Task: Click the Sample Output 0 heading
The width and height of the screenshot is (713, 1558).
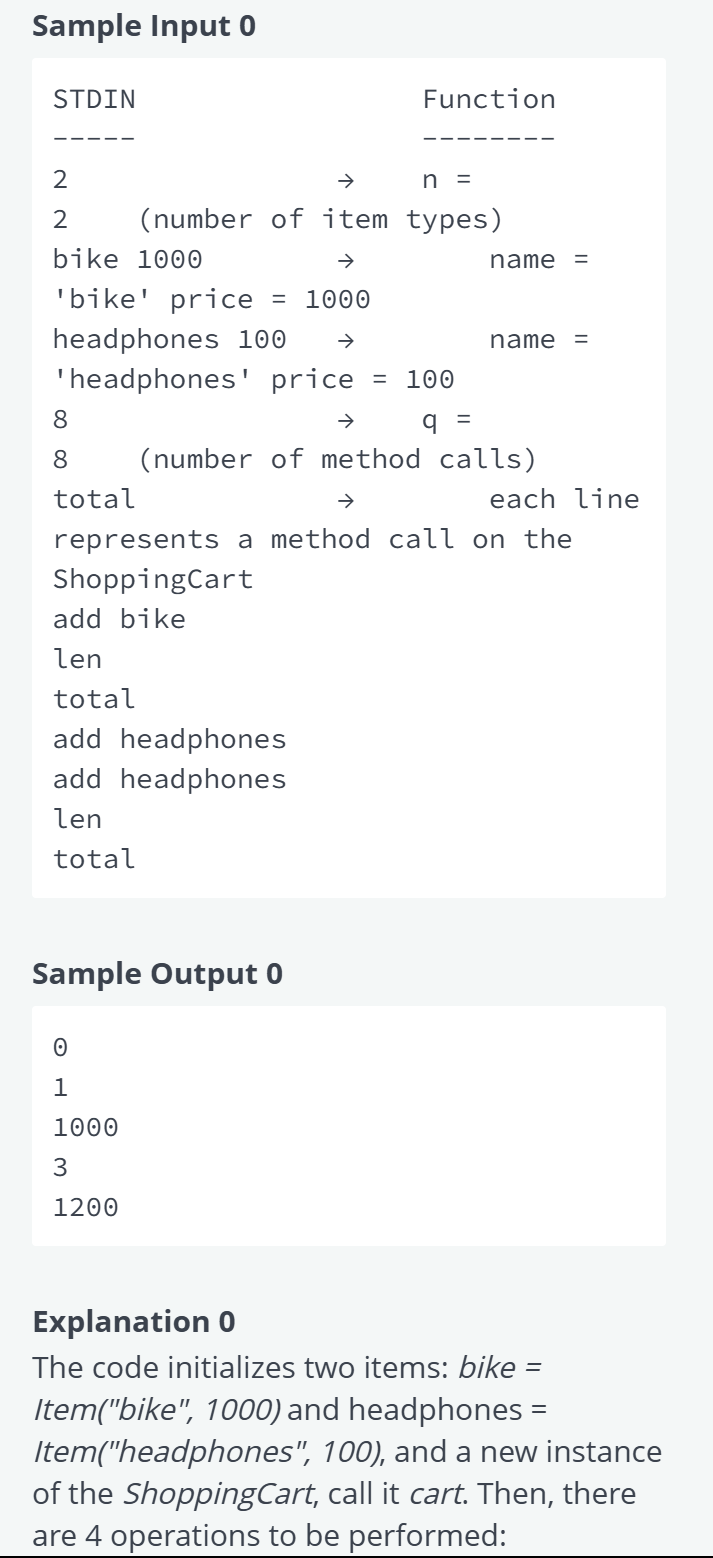Action: click(158, 973)
